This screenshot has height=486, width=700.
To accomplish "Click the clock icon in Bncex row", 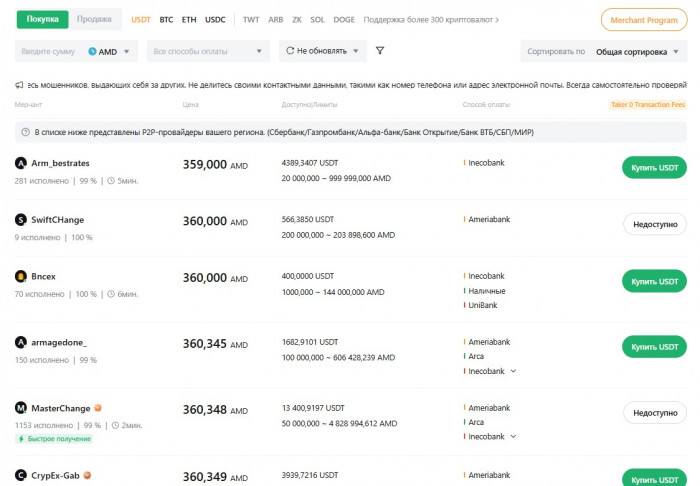I will click(111, 294).
